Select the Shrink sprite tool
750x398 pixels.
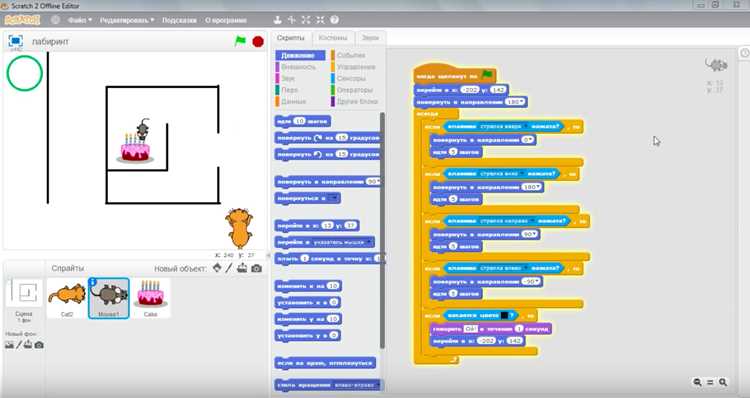click(x=320, y=20)
